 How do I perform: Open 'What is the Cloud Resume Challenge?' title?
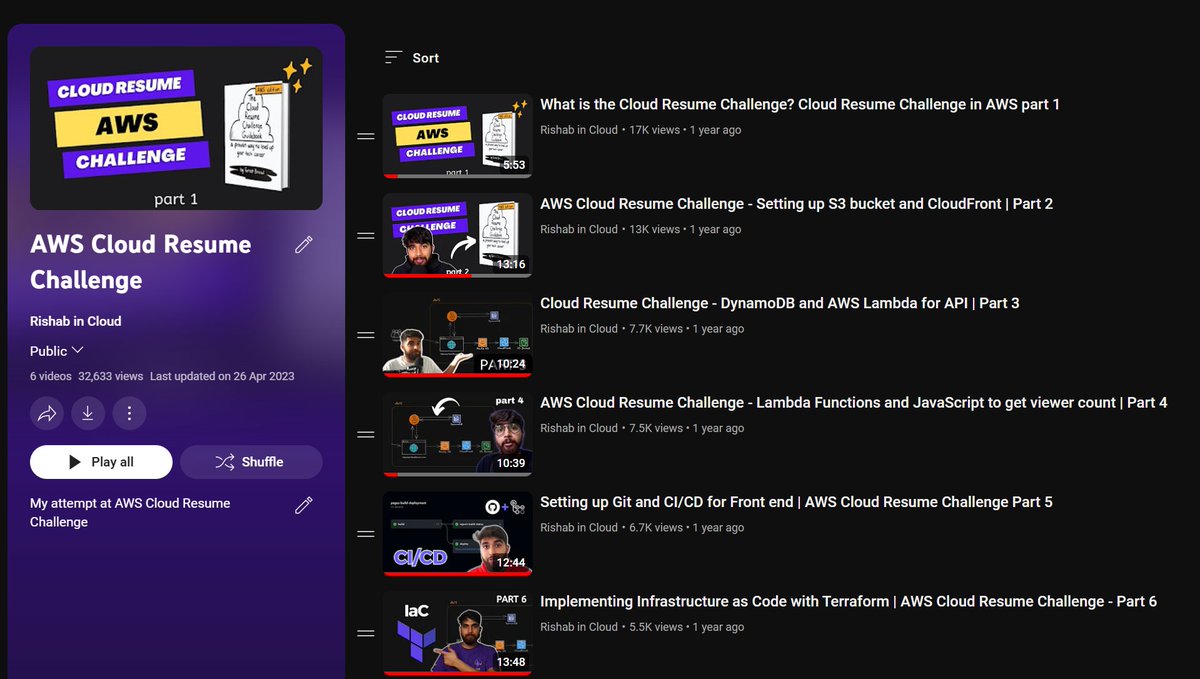pos(800,104)
